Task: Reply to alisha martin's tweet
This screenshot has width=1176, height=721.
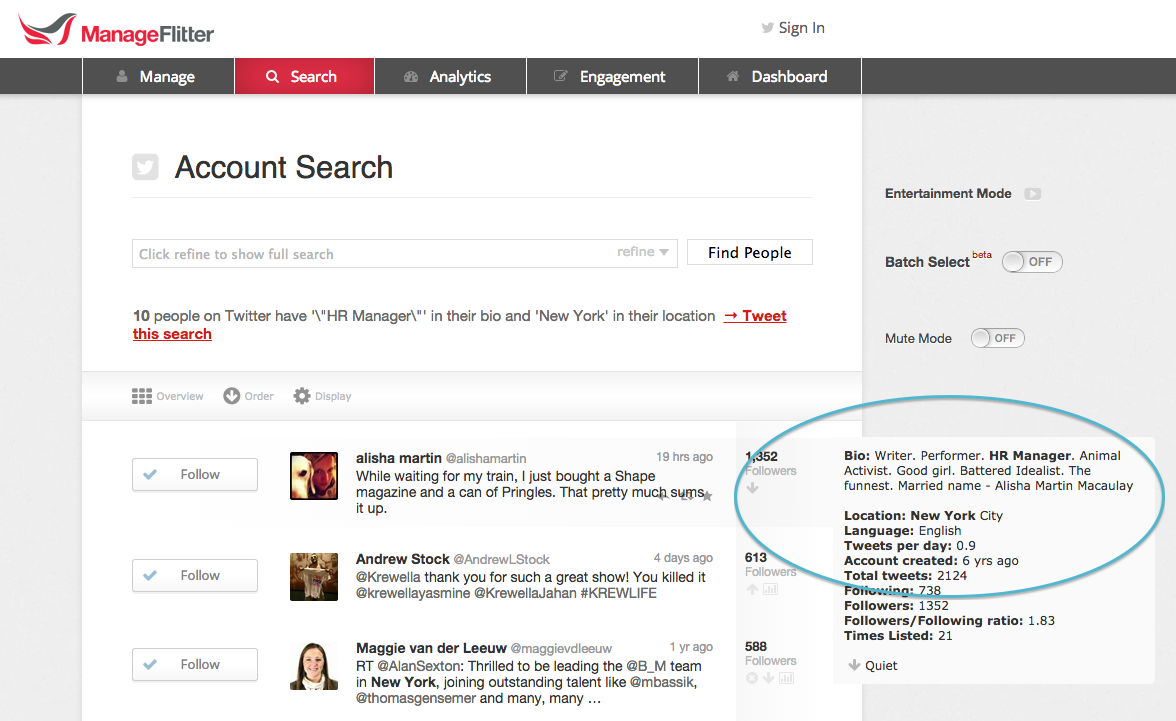Action: tap(662, 496)
